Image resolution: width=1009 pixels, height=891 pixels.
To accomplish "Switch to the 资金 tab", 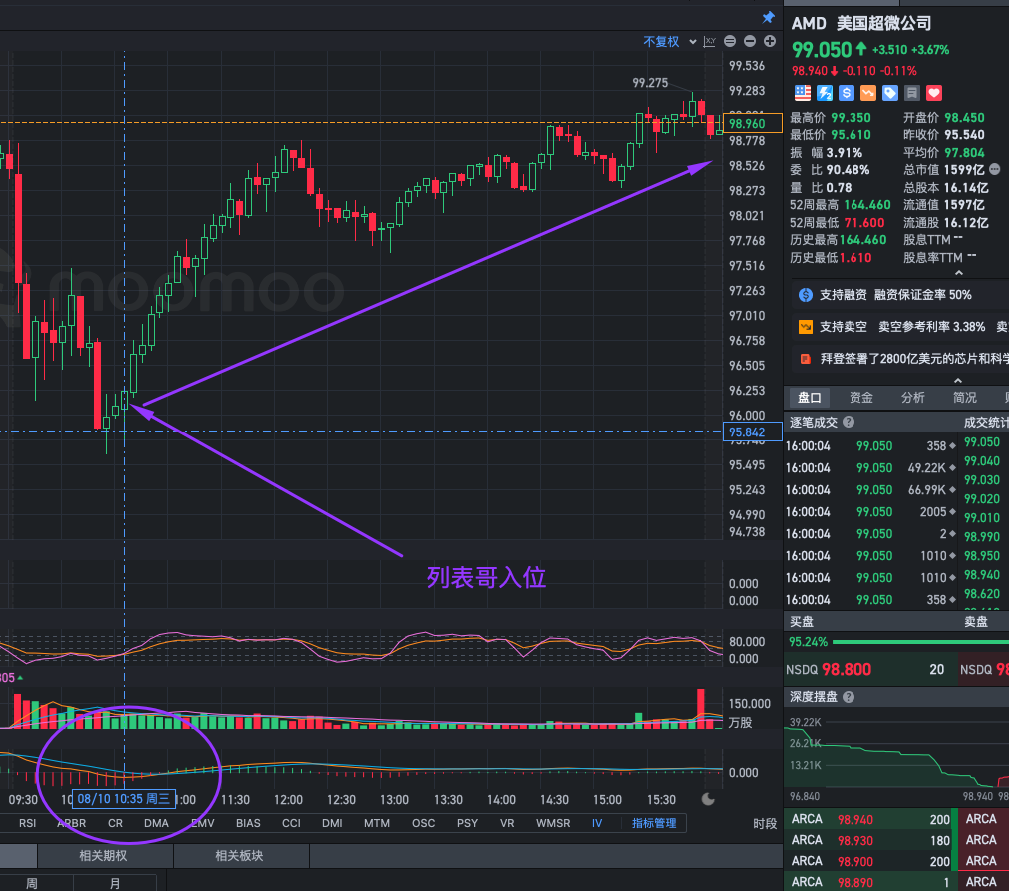I will click(x=860, y=397).
